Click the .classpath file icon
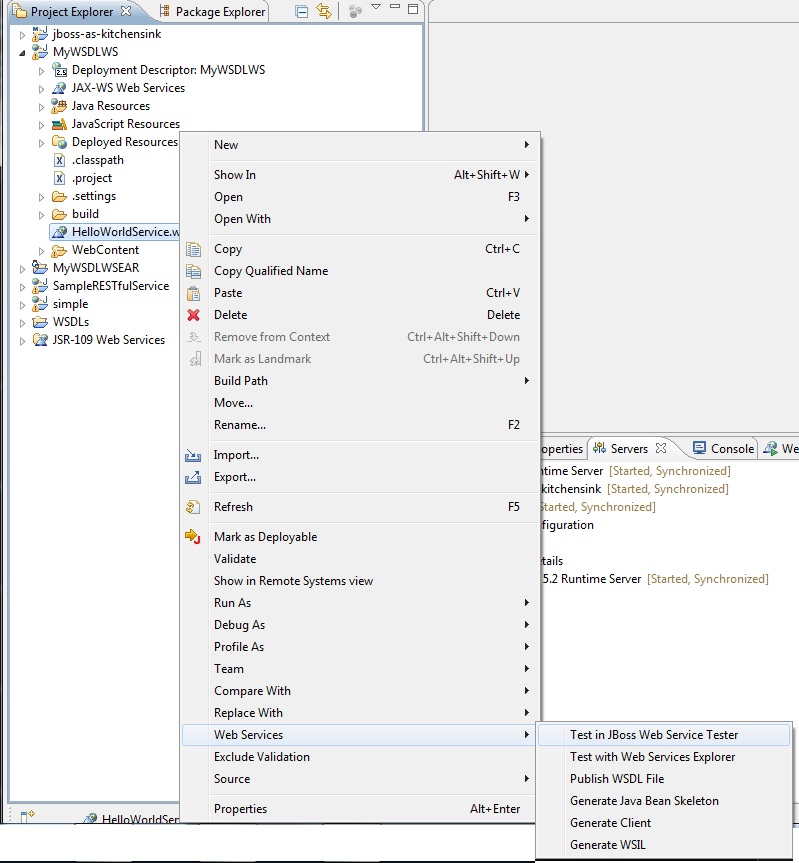 tap(59, 160)
